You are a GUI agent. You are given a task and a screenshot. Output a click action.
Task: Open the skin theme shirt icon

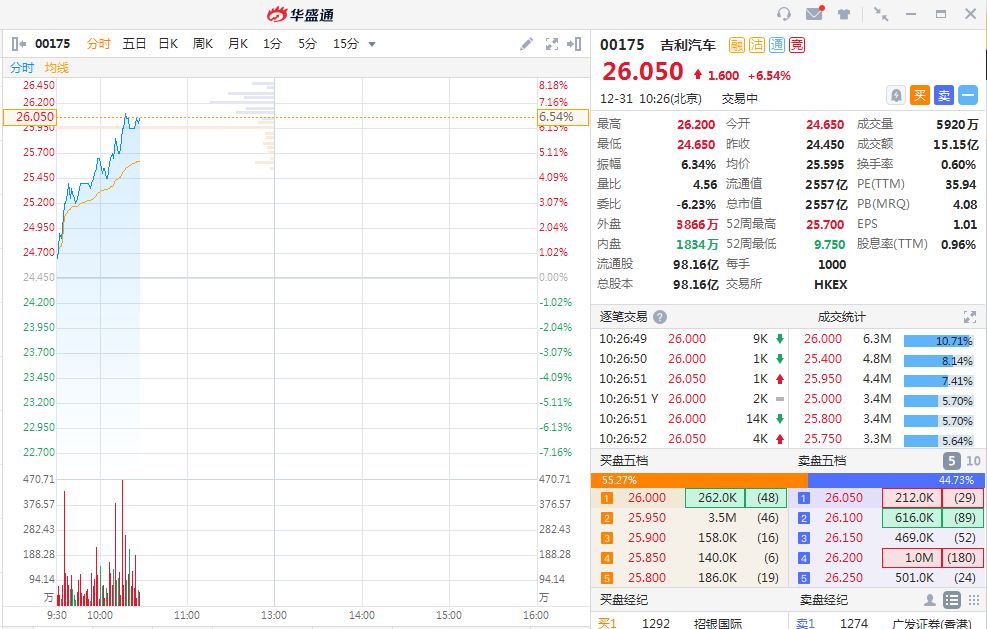pyautogui.click(x=845, y=14)
